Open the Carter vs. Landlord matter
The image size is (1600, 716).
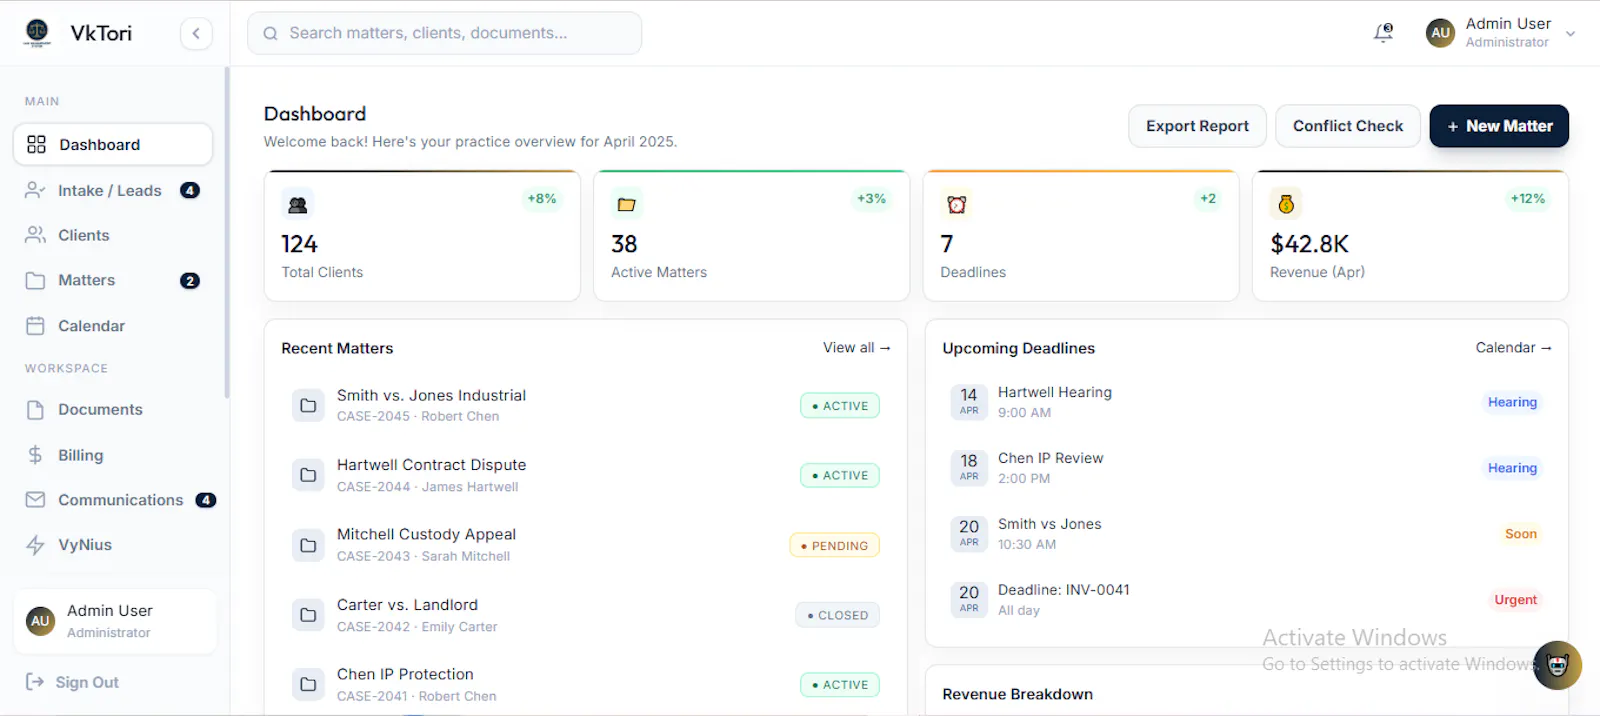pos(586,615)
